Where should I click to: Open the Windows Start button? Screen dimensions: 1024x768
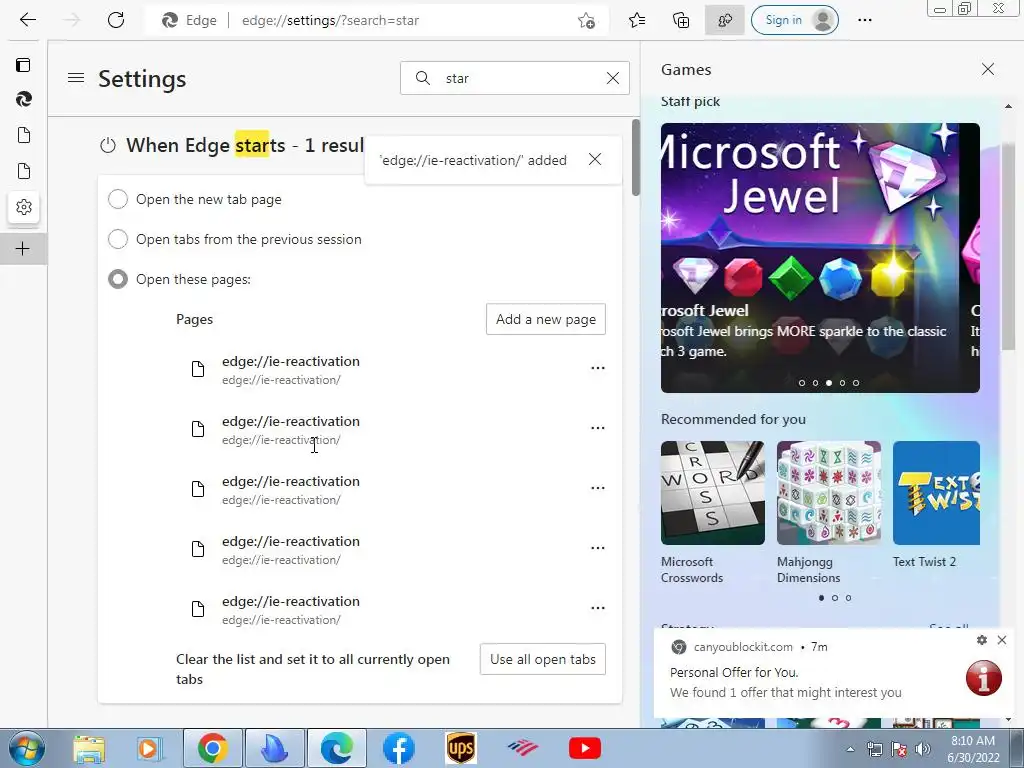pyautogui.click(x=26, y=748)
